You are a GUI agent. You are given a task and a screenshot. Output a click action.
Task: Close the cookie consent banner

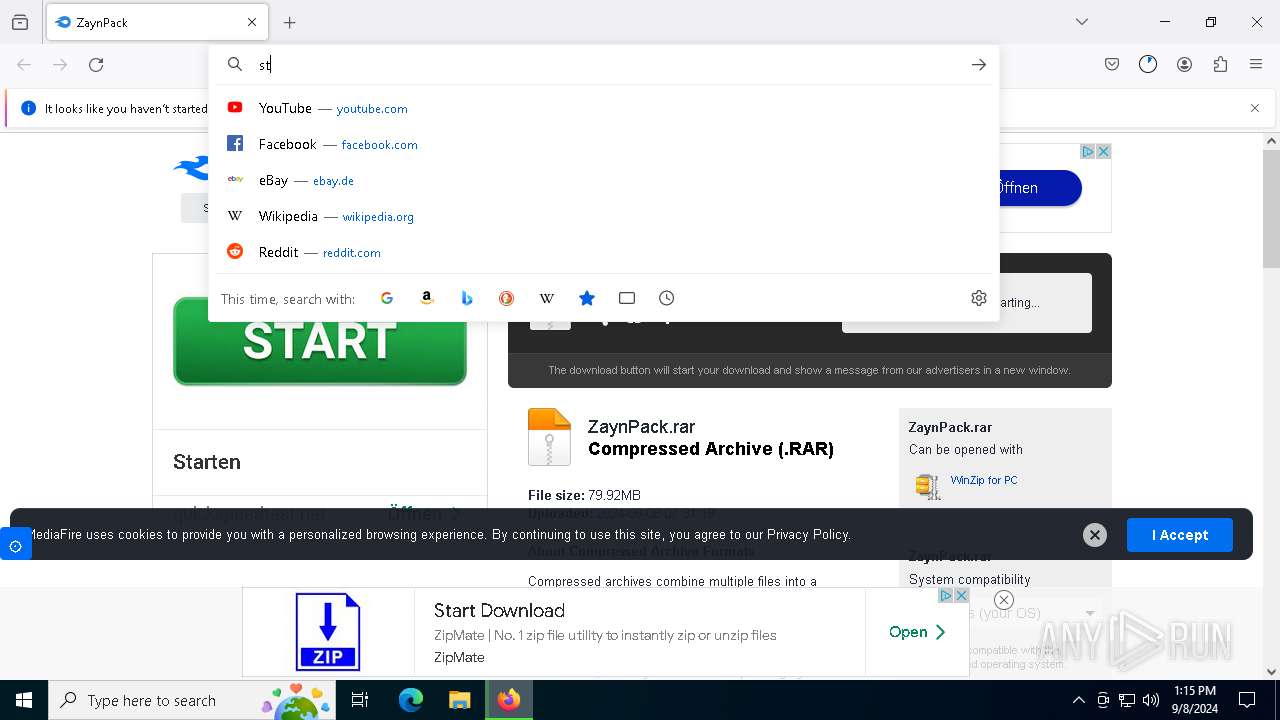click(1095, 535)
